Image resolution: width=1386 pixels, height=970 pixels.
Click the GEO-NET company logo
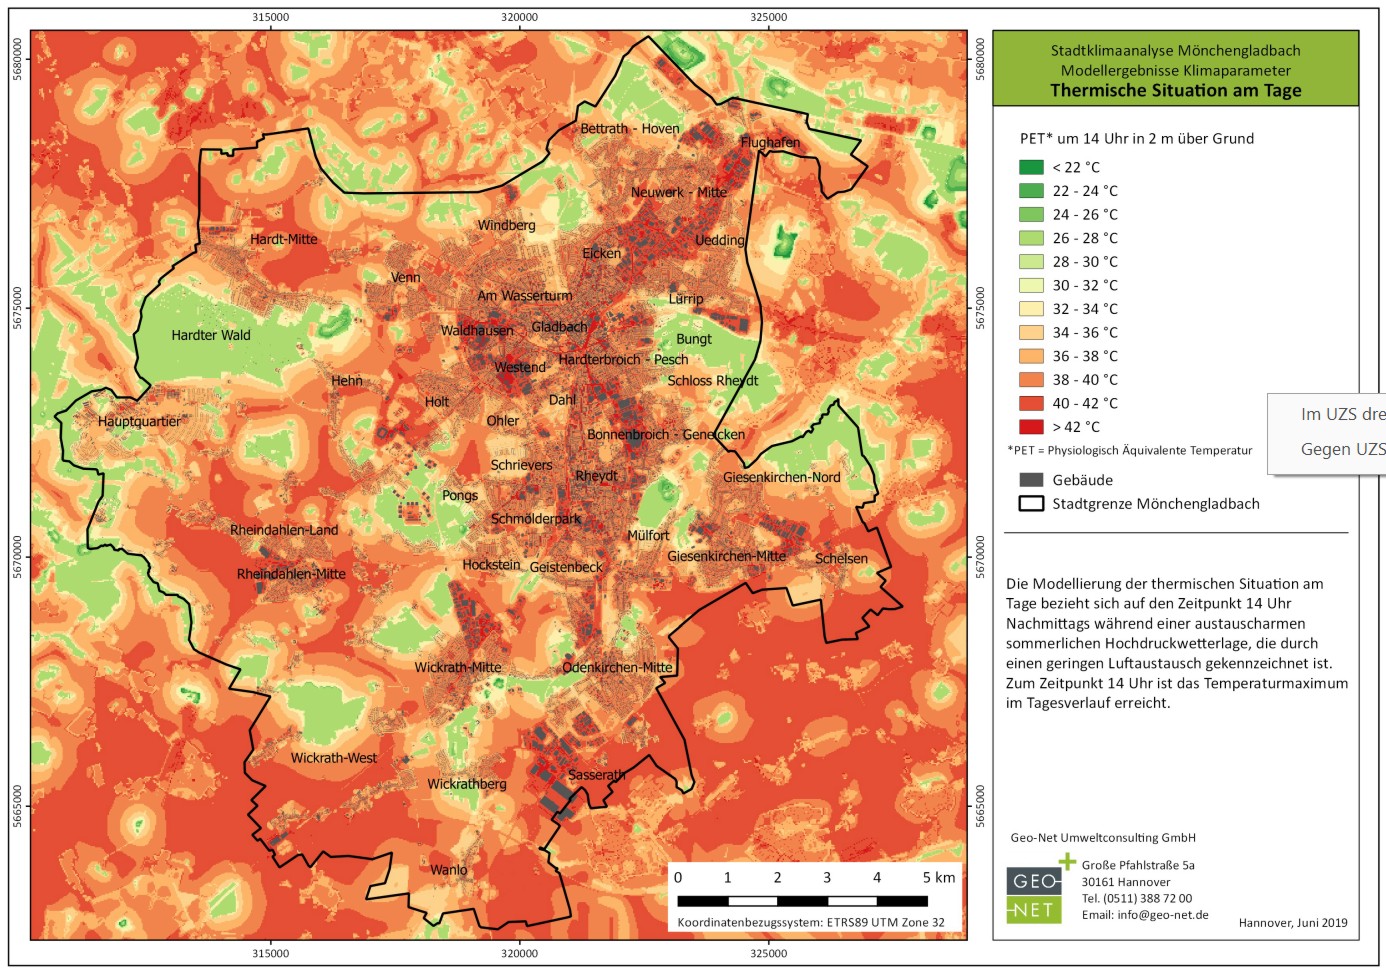tap(1034, 895)
